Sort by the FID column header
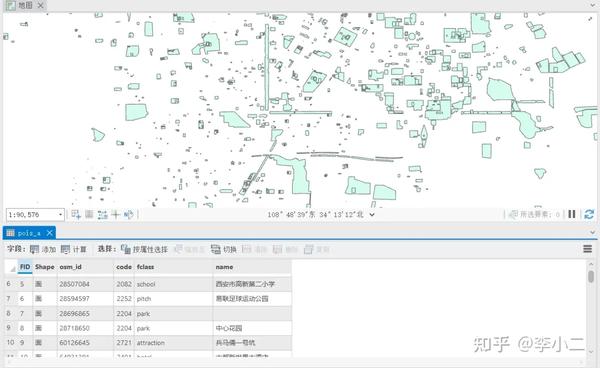This screenshot has width=600, height=368. [x=25, y=267]
